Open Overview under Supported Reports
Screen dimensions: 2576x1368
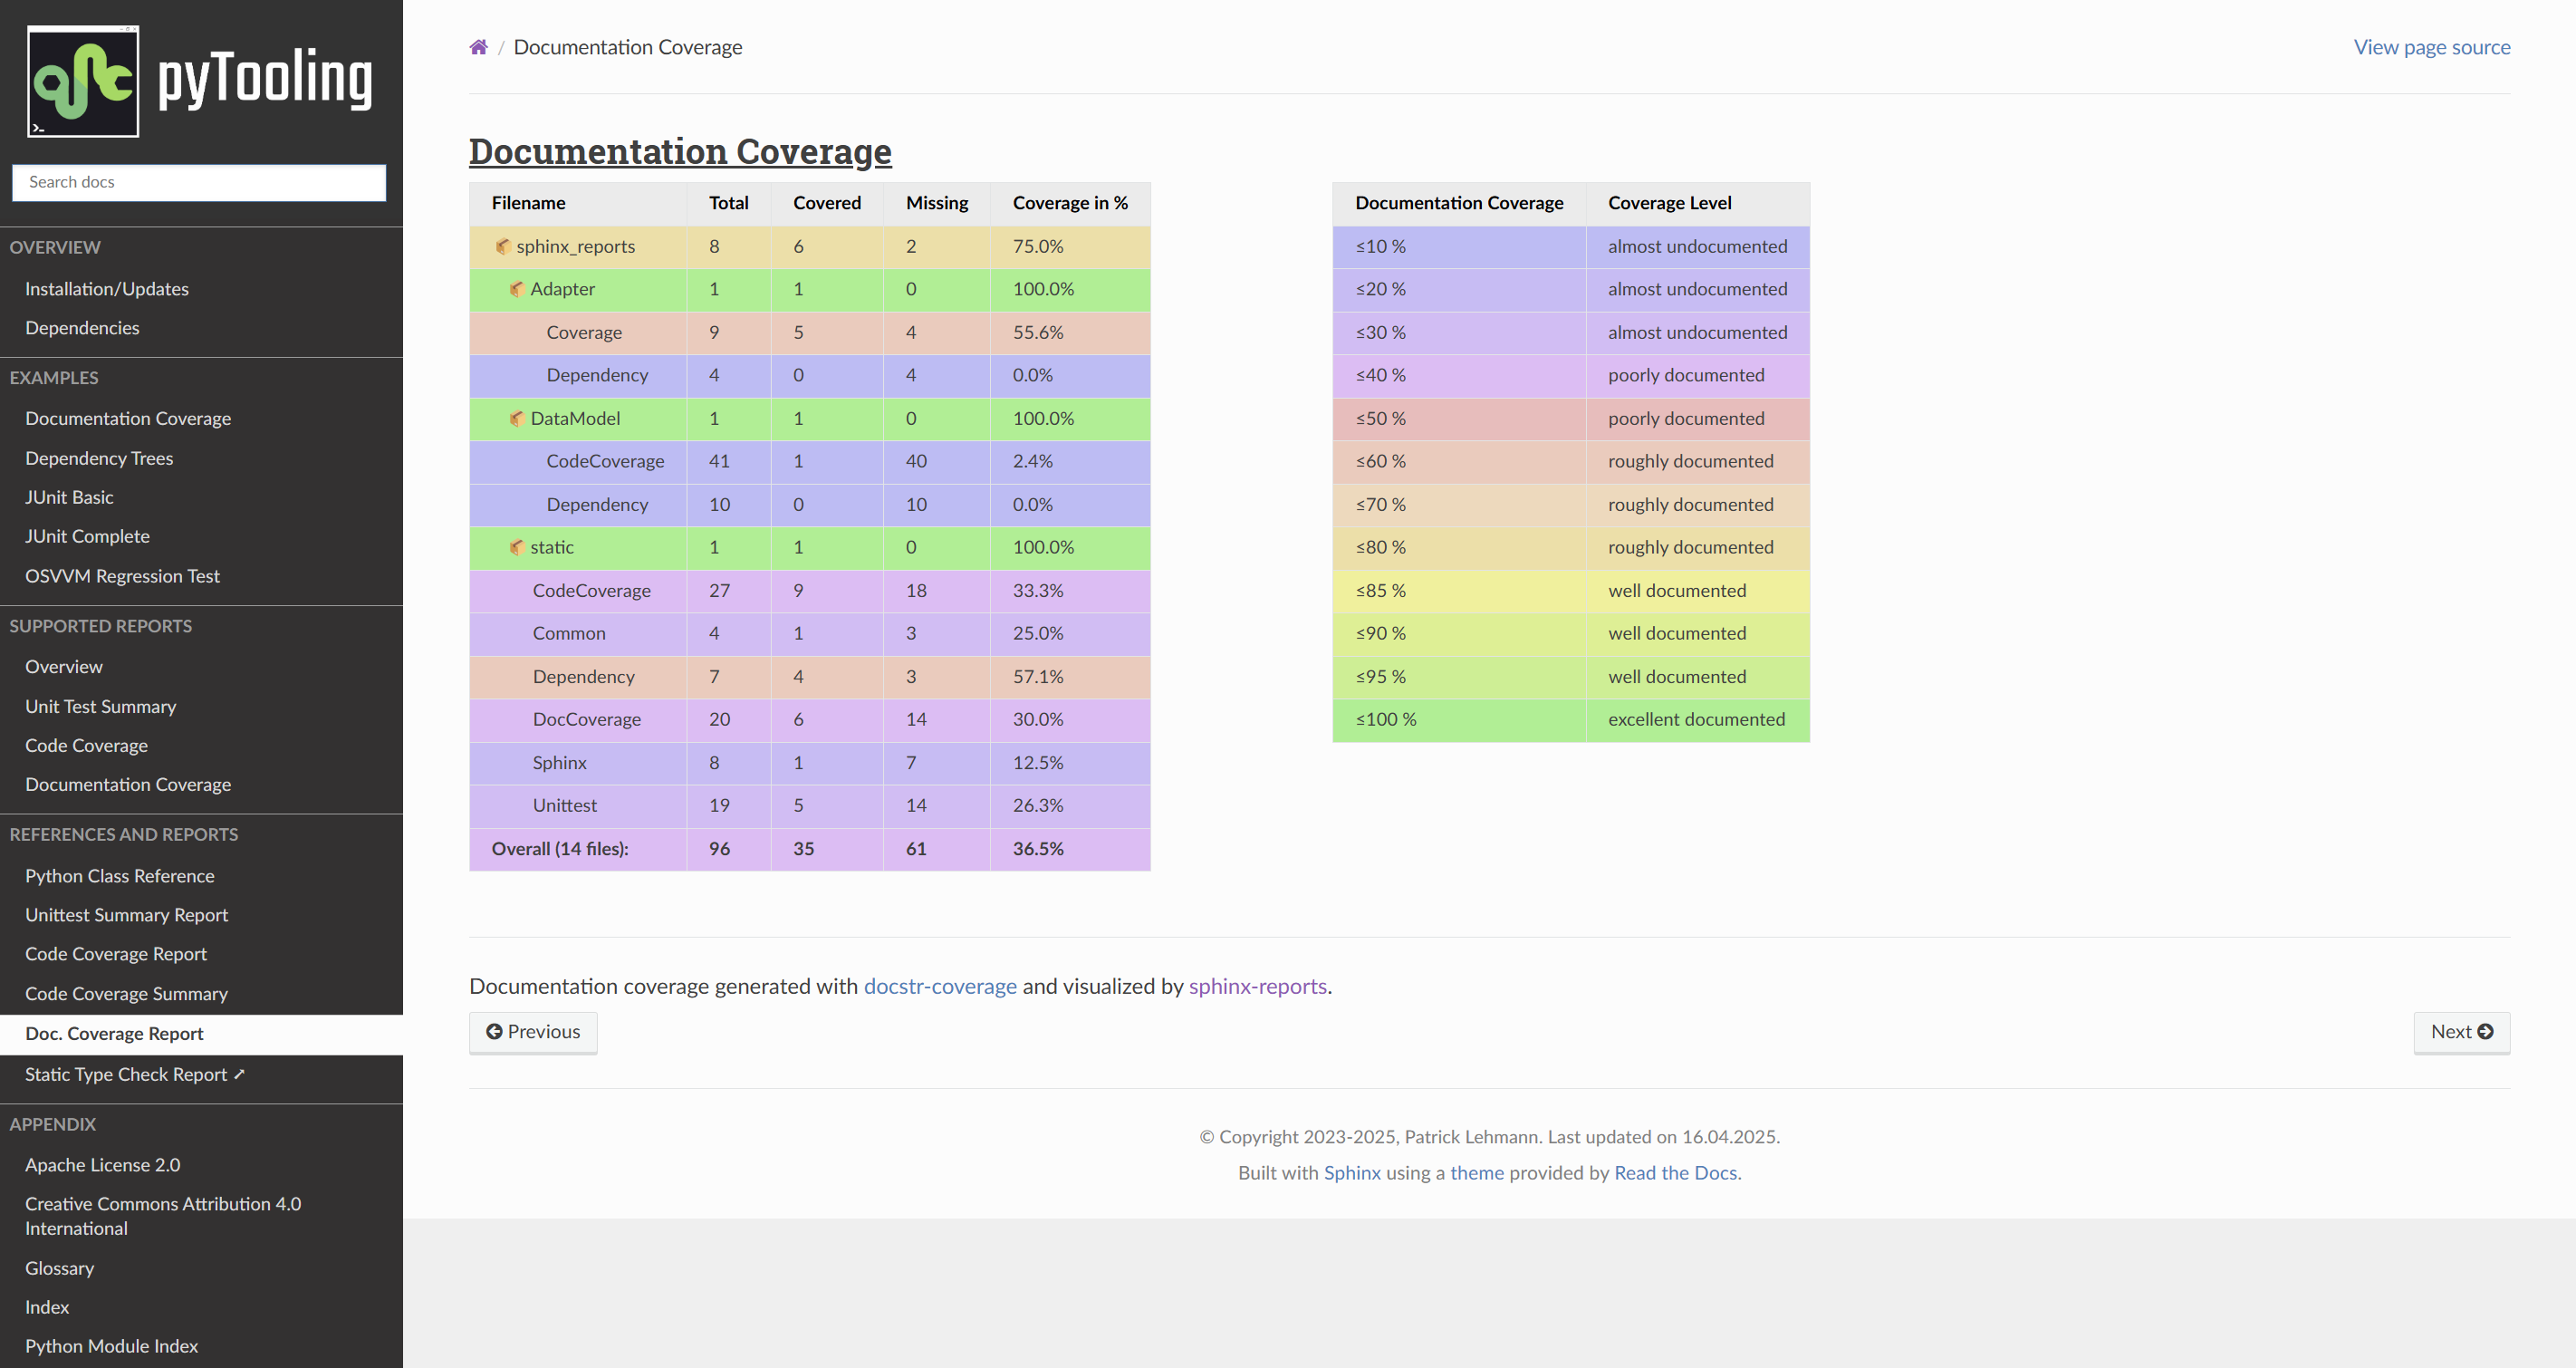coord(64,666)
